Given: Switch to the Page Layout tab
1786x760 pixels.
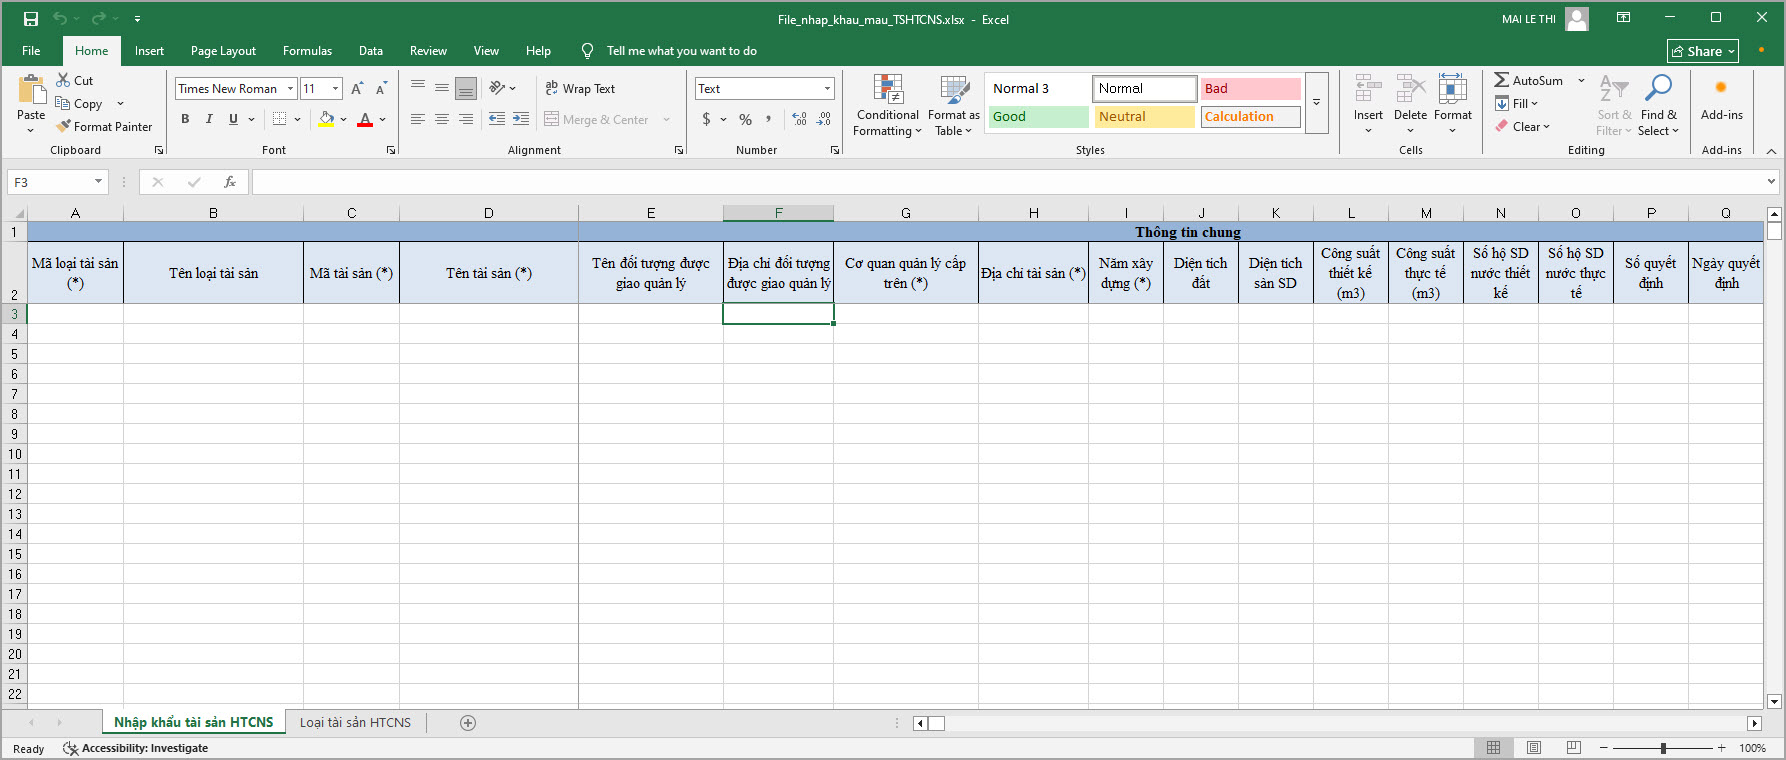Looking at the screenshot, I should 223,51.
